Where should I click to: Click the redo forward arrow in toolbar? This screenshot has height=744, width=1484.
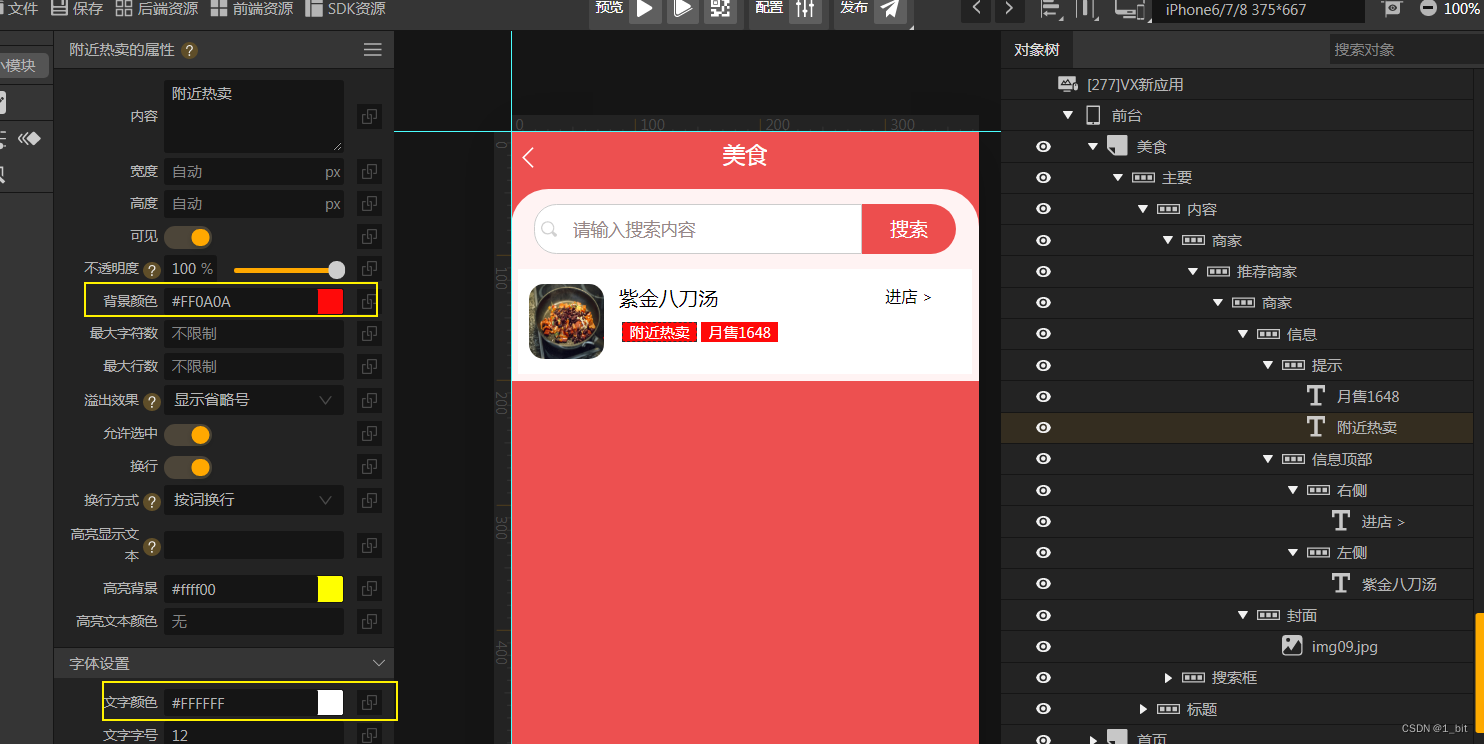(1009, 10)
